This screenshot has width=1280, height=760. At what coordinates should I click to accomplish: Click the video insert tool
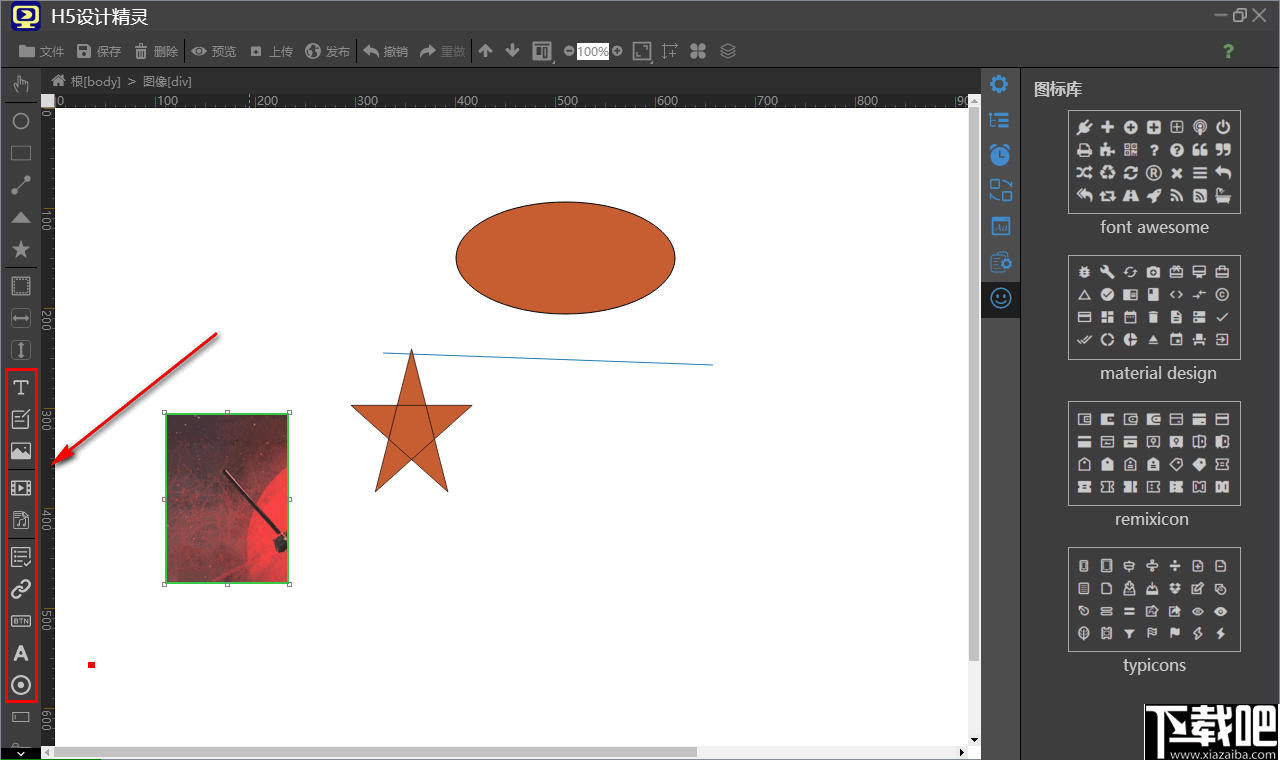(20, 488)
